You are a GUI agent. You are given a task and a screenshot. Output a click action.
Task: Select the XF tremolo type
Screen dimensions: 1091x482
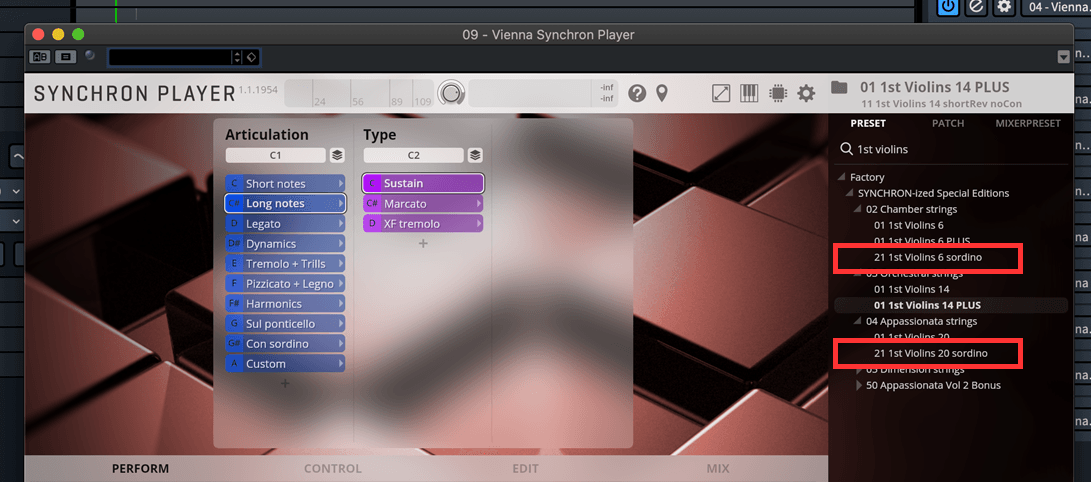[x=422, y=224]
